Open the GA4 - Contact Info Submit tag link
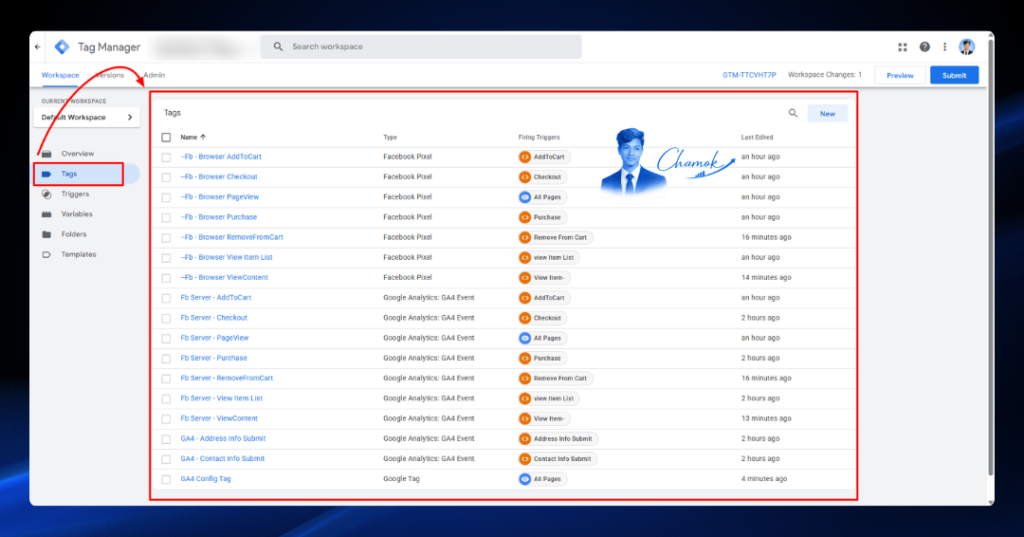 pyautogui.click(x=222, y=459)
